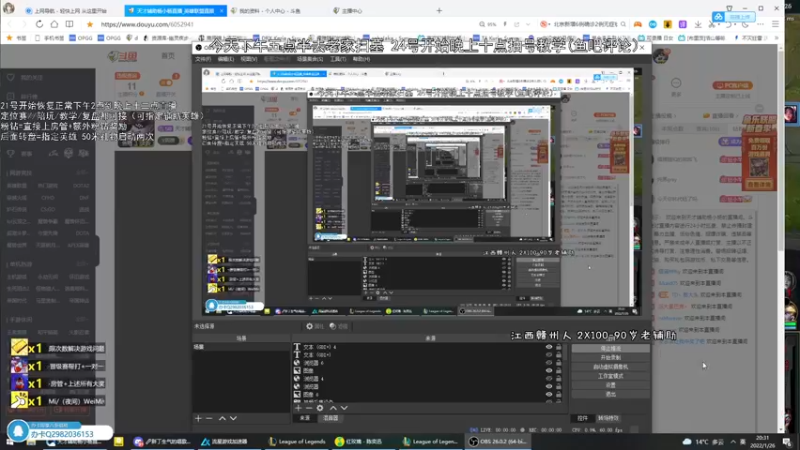Open OBS 文件(F) menu
This screenshot has height=450, width=800.
point(203,59)
